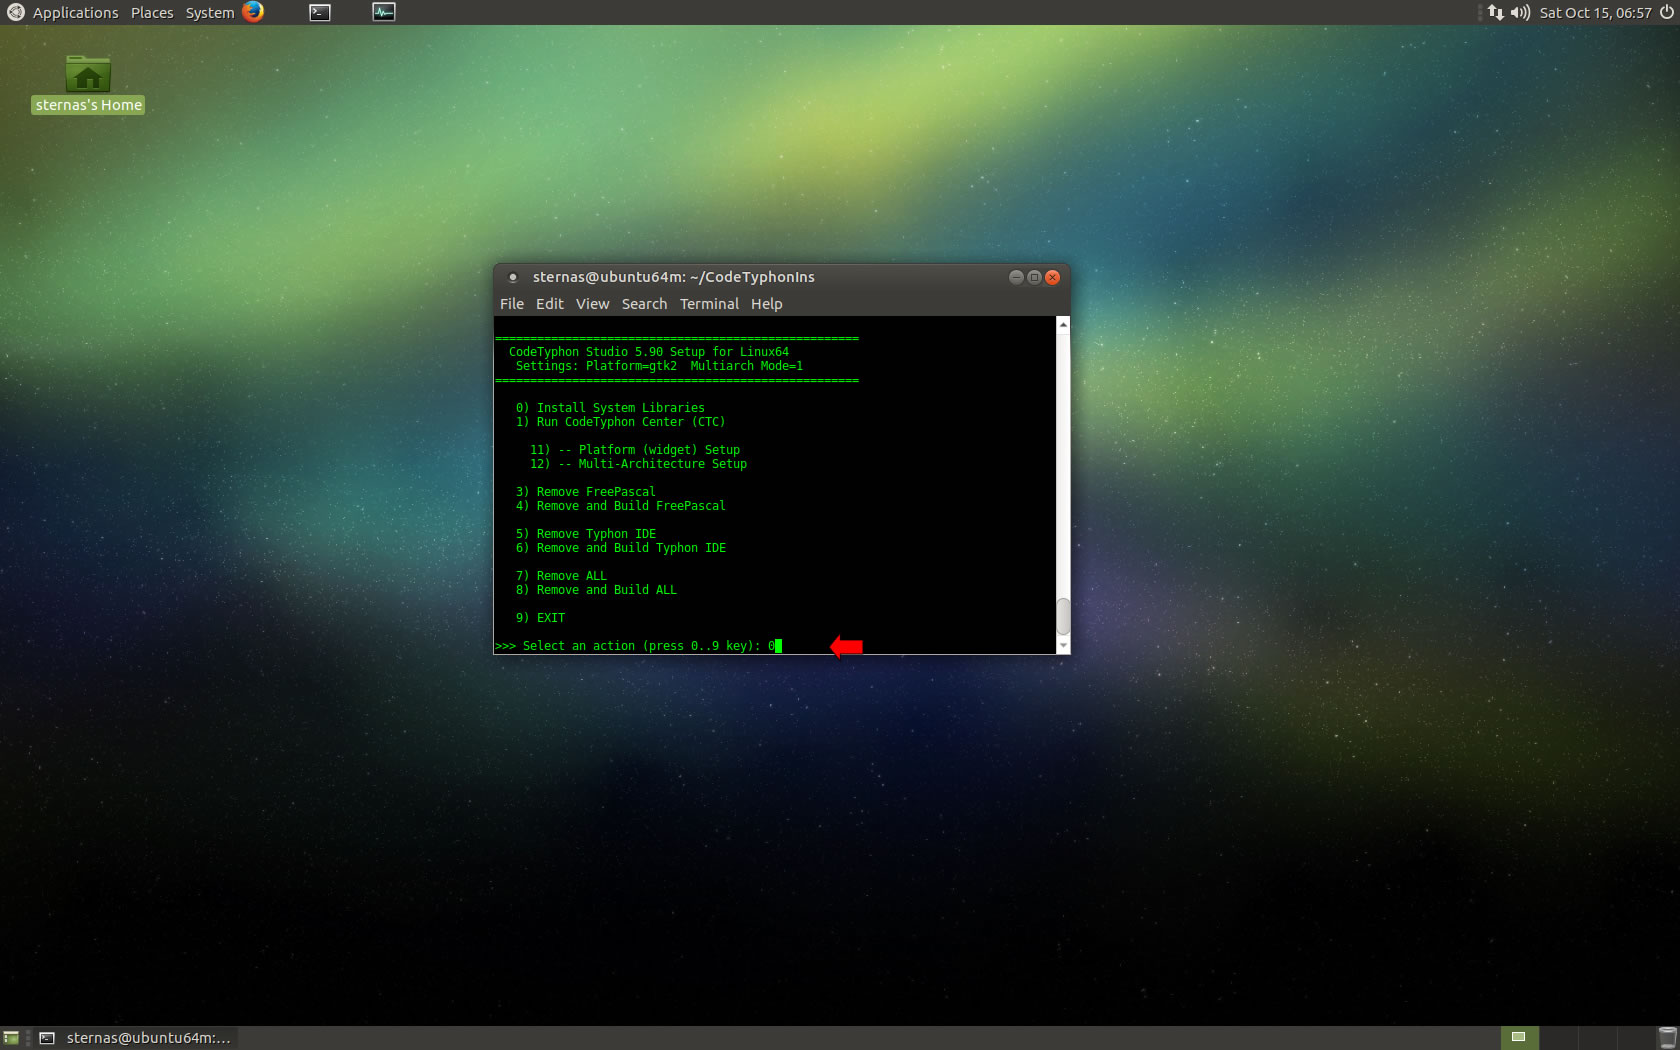Open the terminal Help menu
This screenshot has width=1680, height=1050.
(x=767, y=304)
